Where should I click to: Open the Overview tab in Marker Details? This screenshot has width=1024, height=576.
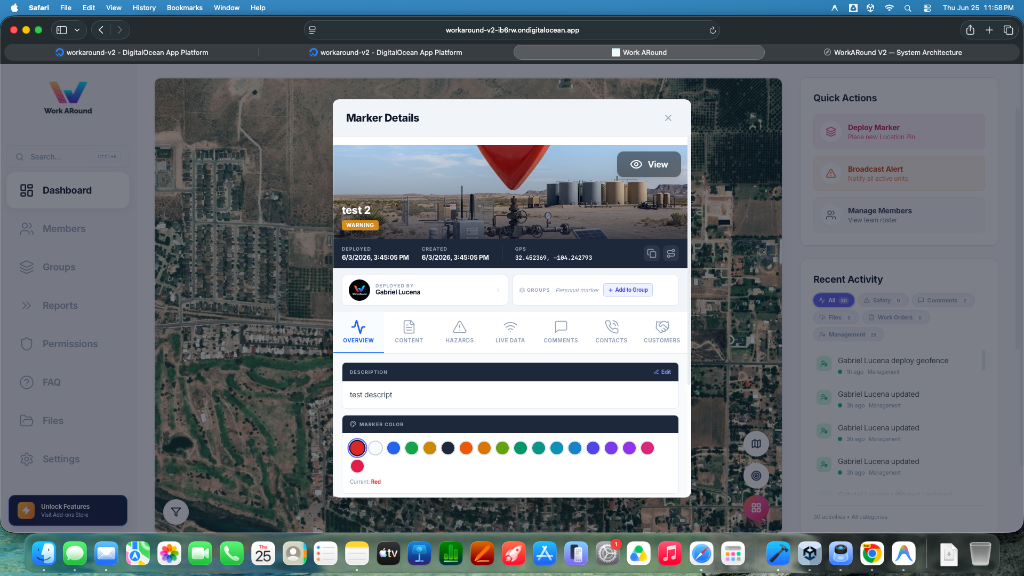358,332
